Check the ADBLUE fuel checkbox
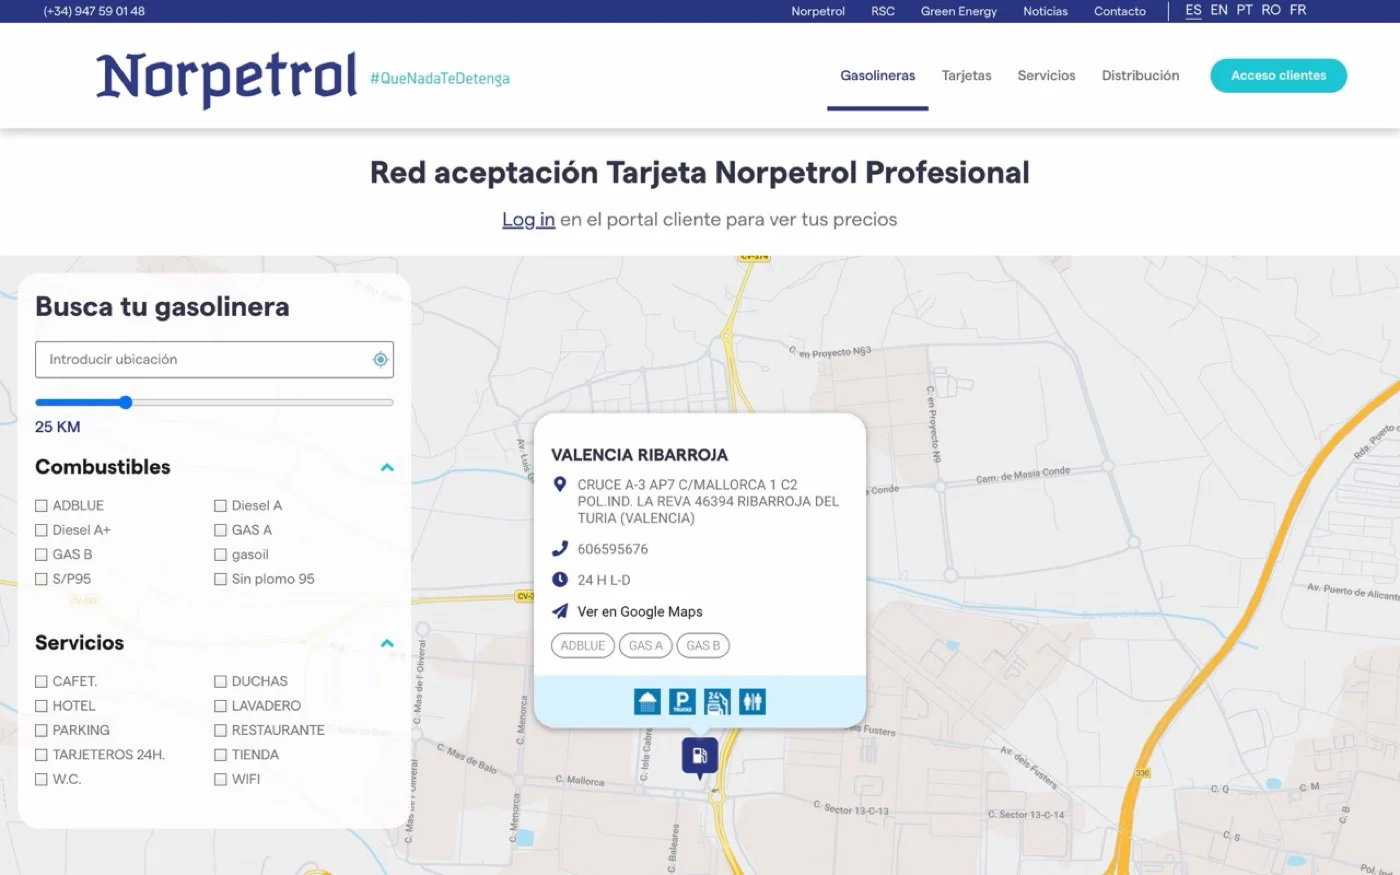The width and height of the screenshot is (1400, 875). coord(41,506)
